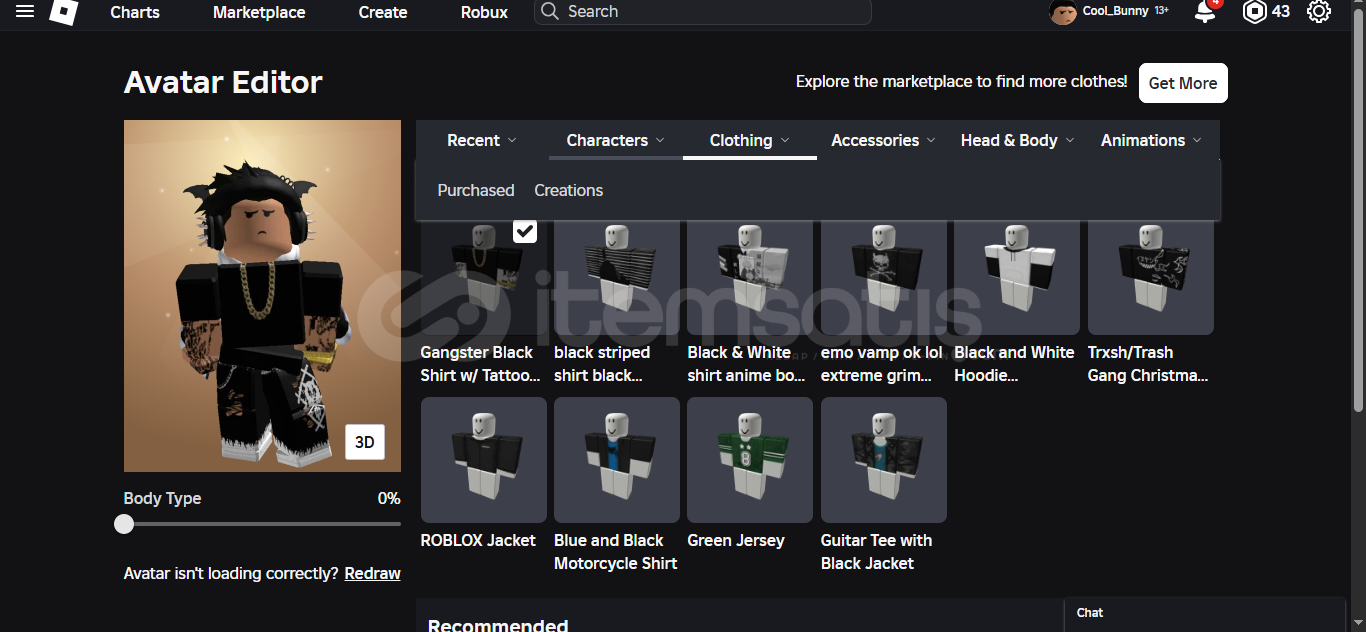Adjust the Body Type slider handle
The width and height of the screenshot is (1366, 632).
(124, 524)
